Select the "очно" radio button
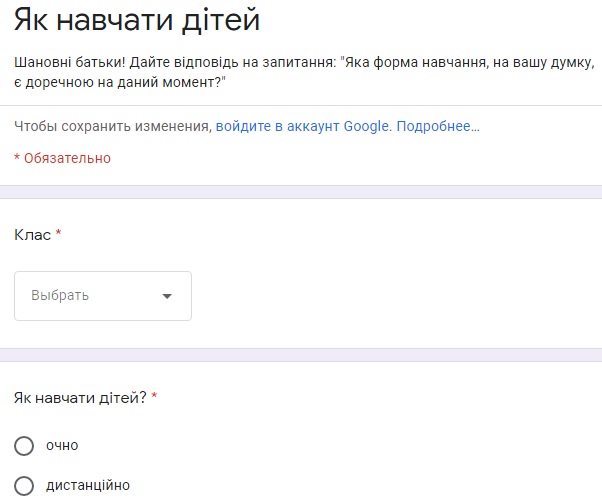 24,445
